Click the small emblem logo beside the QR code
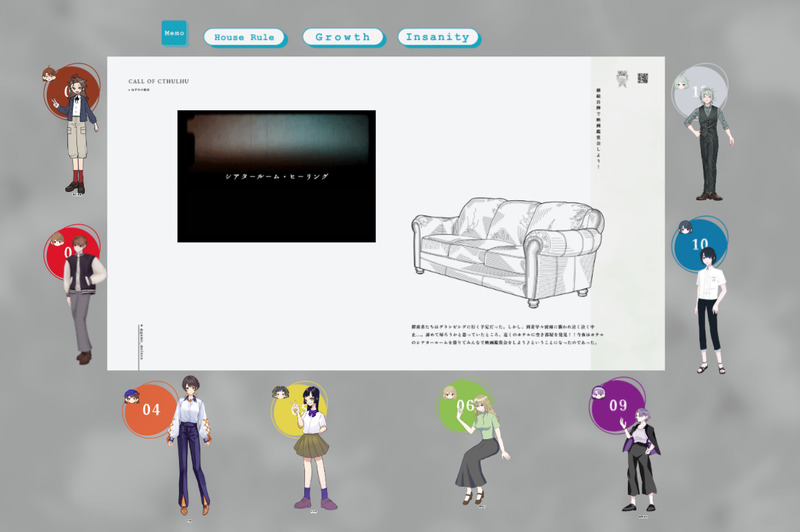Screen dimensions: 800x532 pyautogui.click(x=622, y=79)
